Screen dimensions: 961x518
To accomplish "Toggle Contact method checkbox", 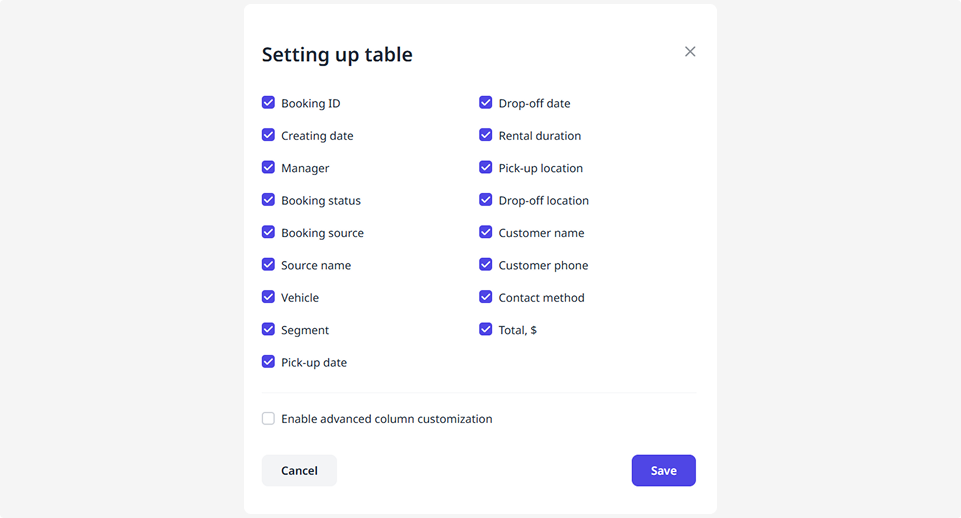I will [486, 297].
